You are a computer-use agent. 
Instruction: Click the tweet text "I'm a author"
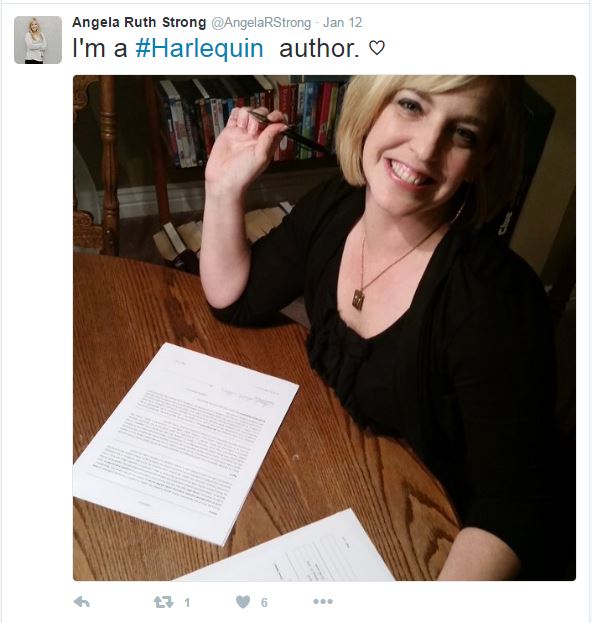(x=216, y=48)
